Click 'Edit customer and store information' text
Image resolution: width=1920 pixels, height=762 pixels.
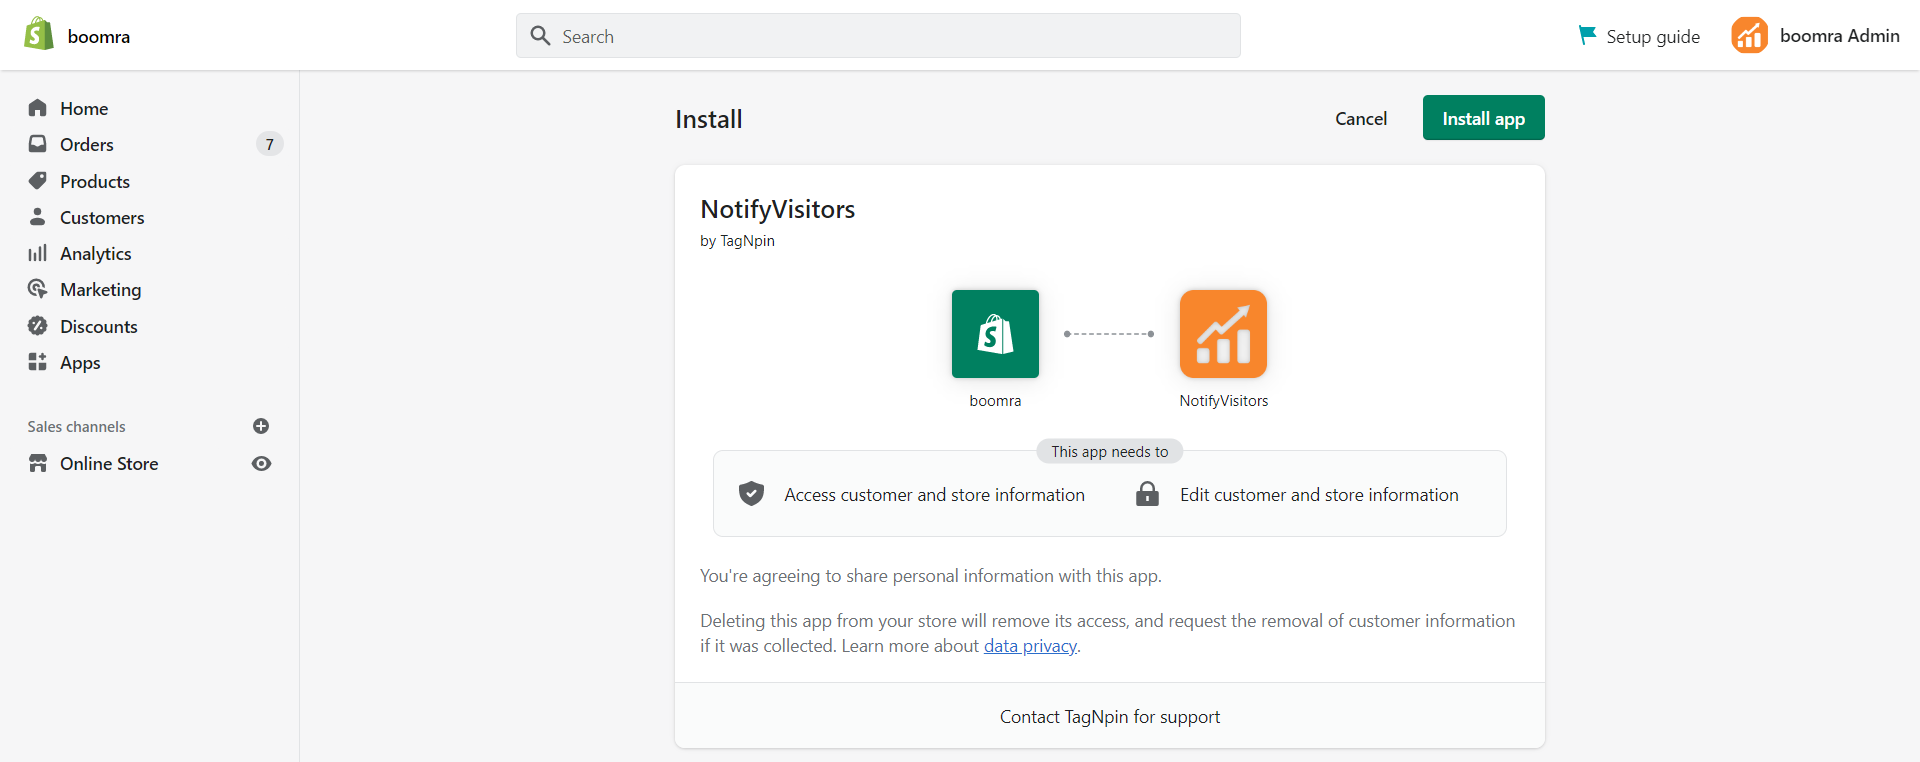tap(1319, 494)
